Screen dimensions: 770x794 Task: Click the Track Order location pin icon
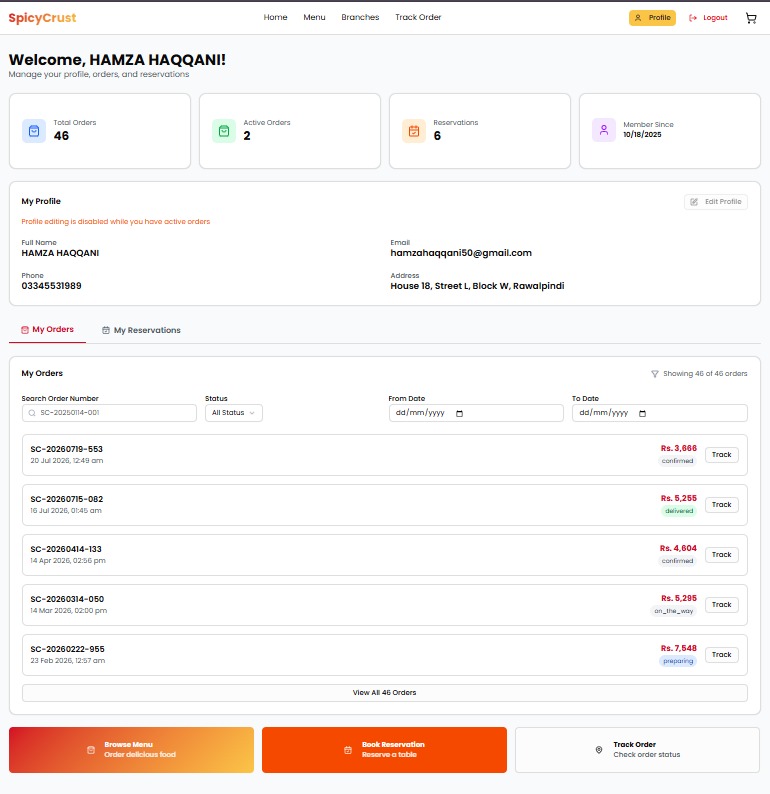[599, 749]
